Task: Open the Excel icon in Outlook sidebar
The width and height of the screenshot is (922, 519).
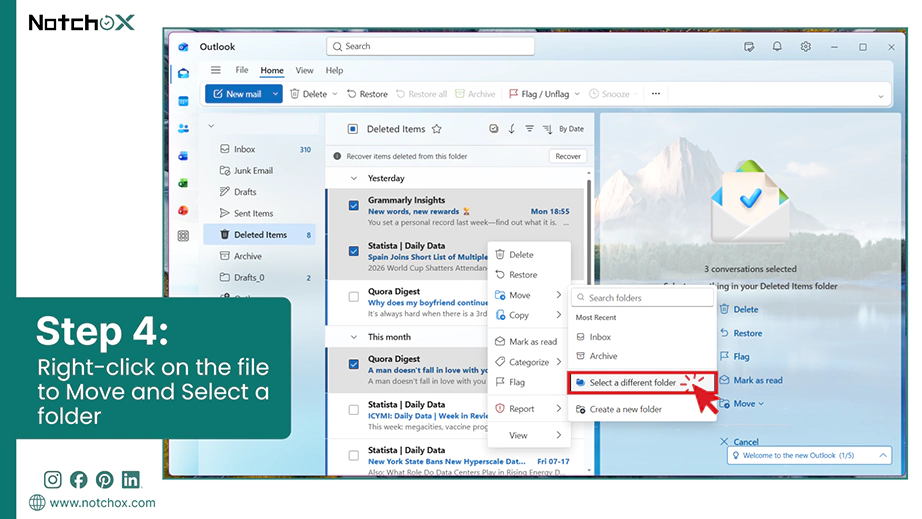Action: pos(183,183)
